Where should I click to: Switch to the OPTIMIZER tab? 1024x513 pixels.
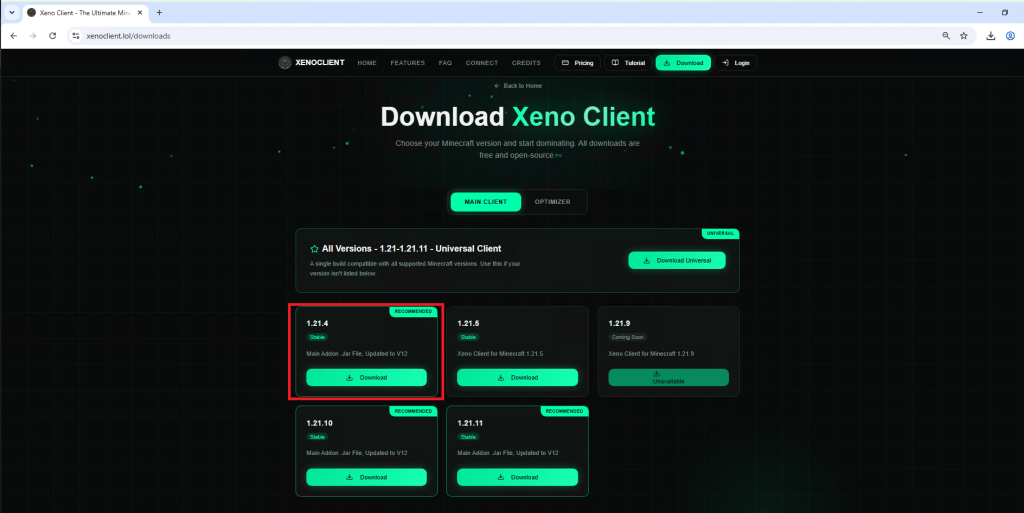click(552, 202)
